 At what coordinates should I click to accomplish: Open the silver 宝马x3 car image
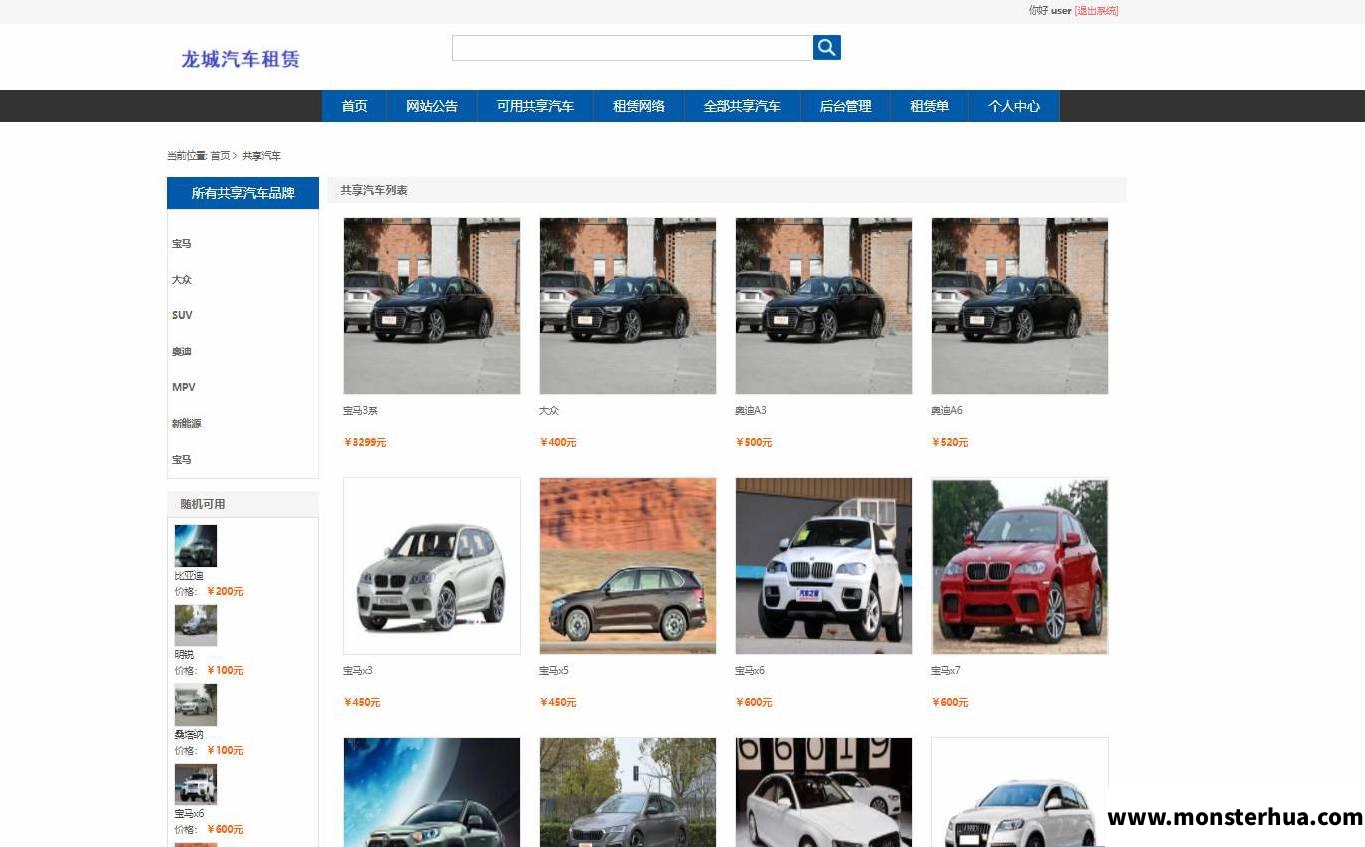432,566
